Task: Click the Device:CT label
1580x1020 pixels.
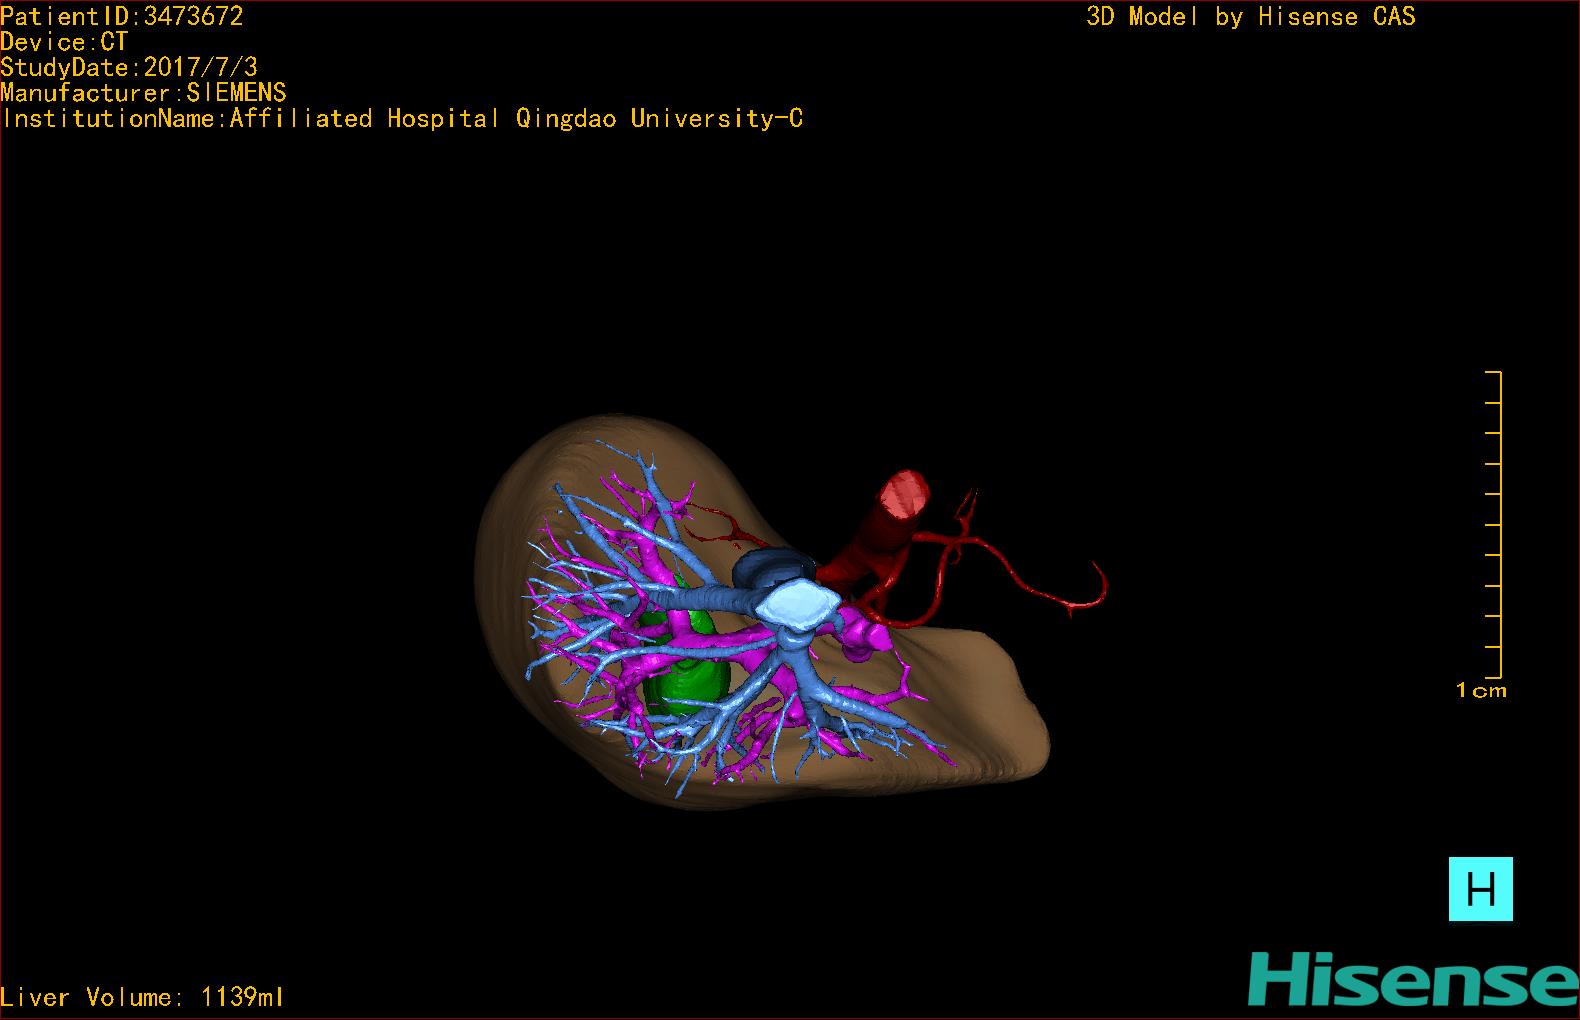Action: tap(64, 42)
